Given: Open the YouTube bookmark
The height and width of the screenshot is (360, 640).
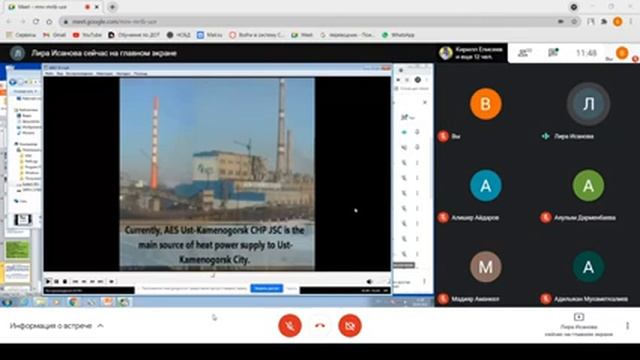Looking at the screenshot, I should [x=87, y=35].
